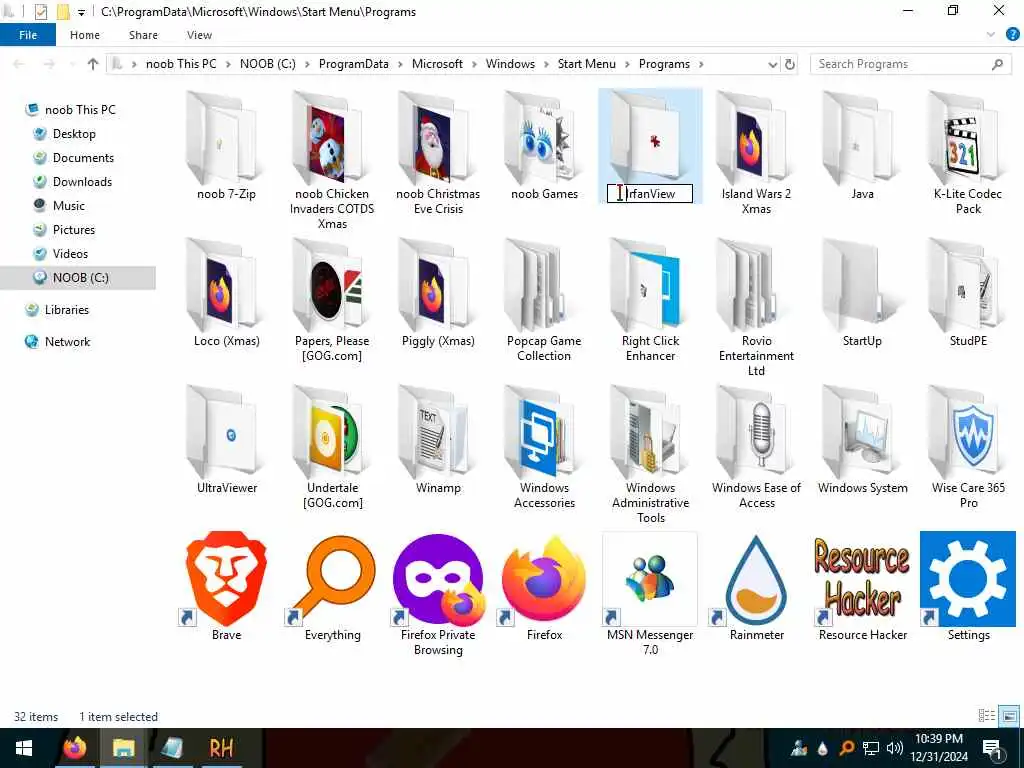Open the taskbar volume control
1024x768 pixels.
(895, 748)
